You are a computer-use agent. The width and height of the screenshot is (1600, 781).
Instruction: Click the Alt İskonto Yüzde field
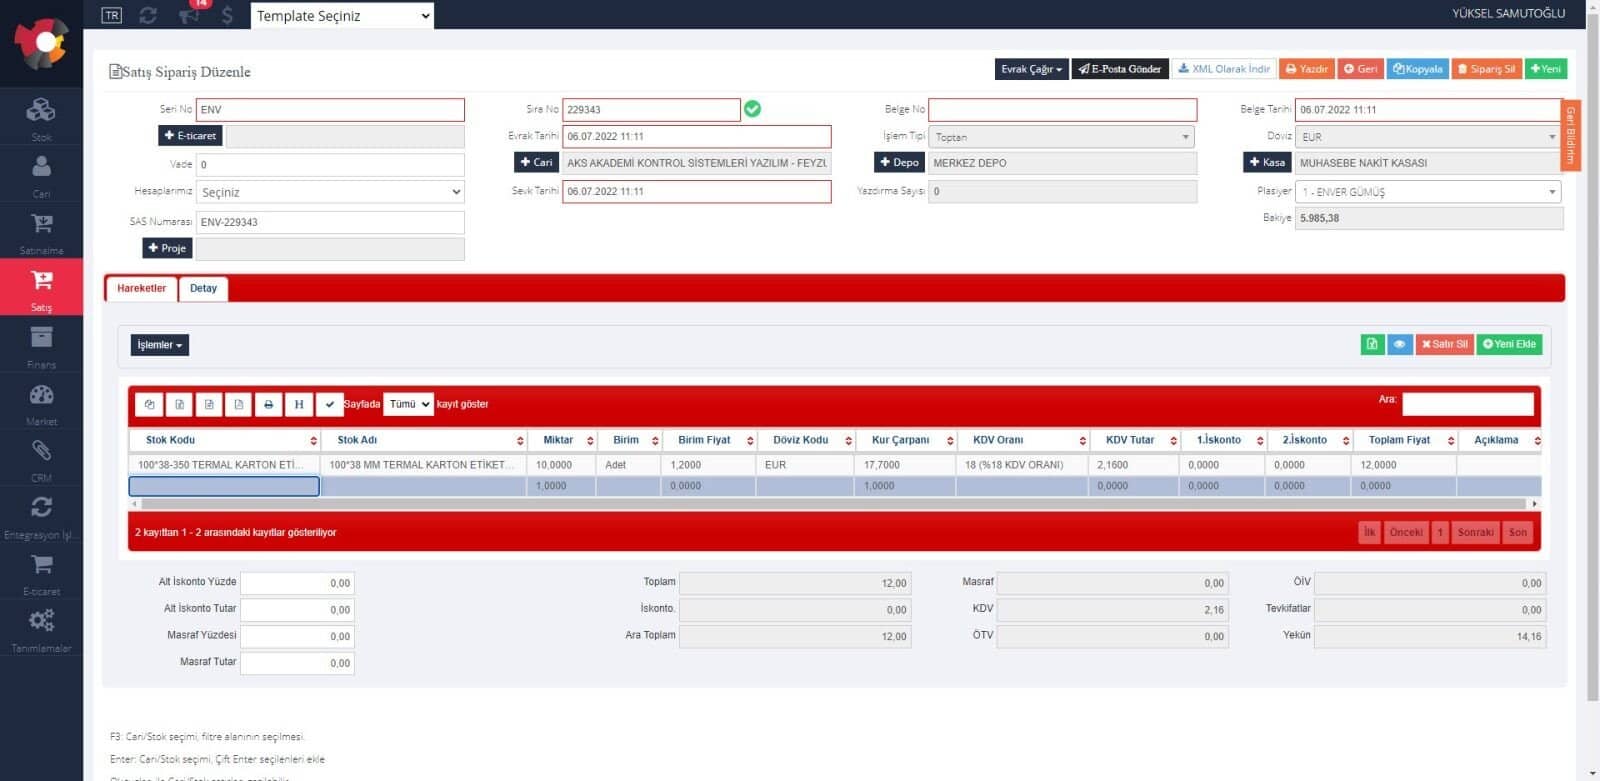297,583
